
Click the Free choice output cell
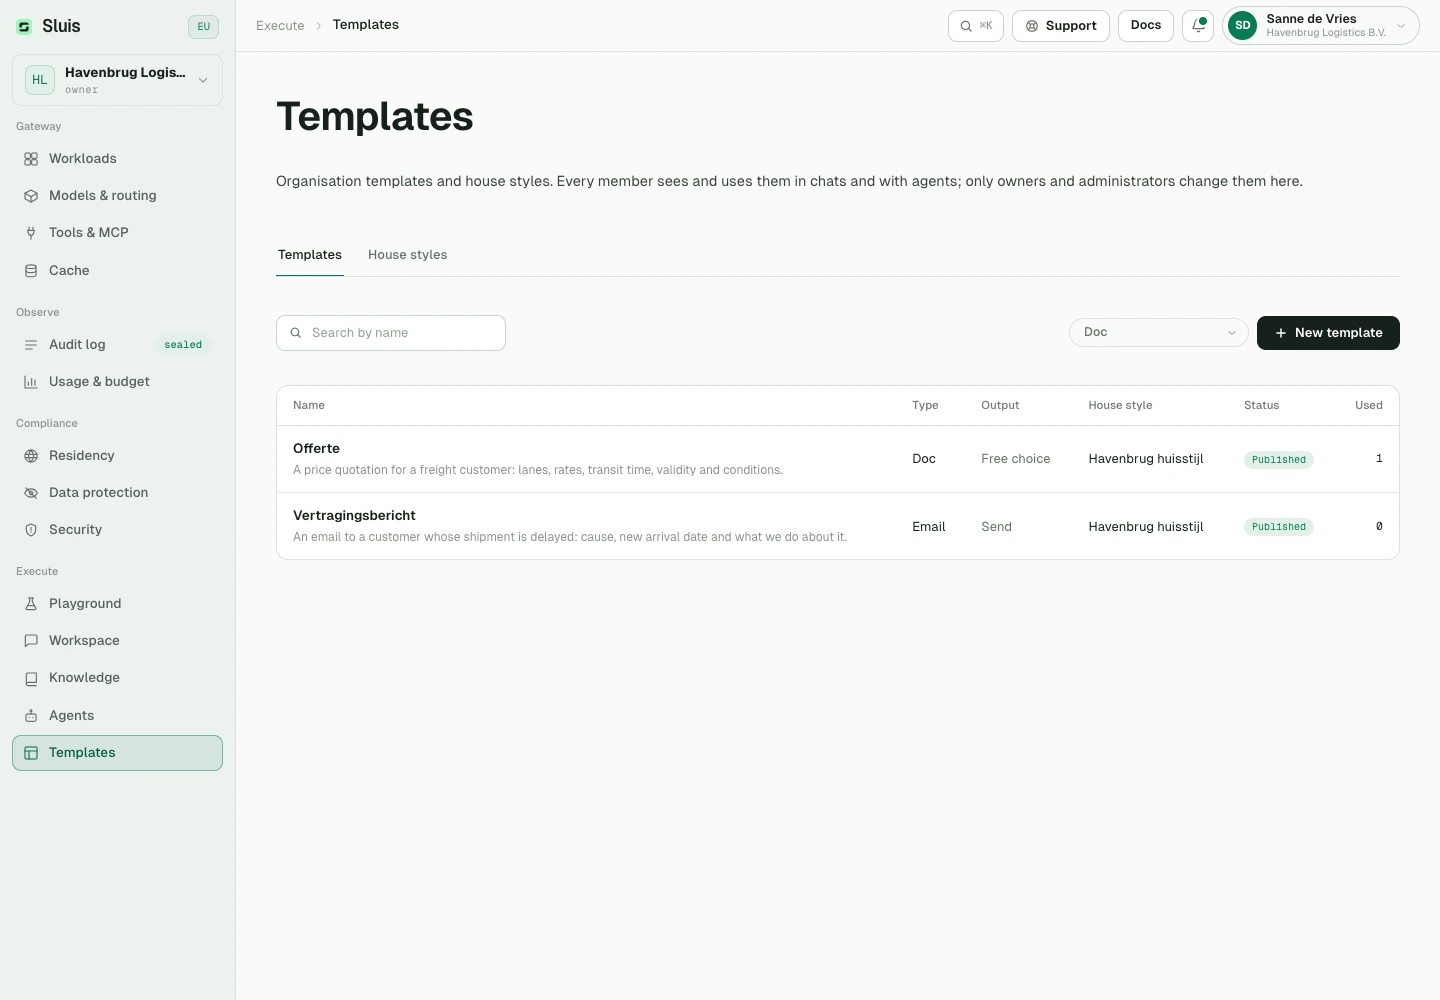pos(1016,459)
